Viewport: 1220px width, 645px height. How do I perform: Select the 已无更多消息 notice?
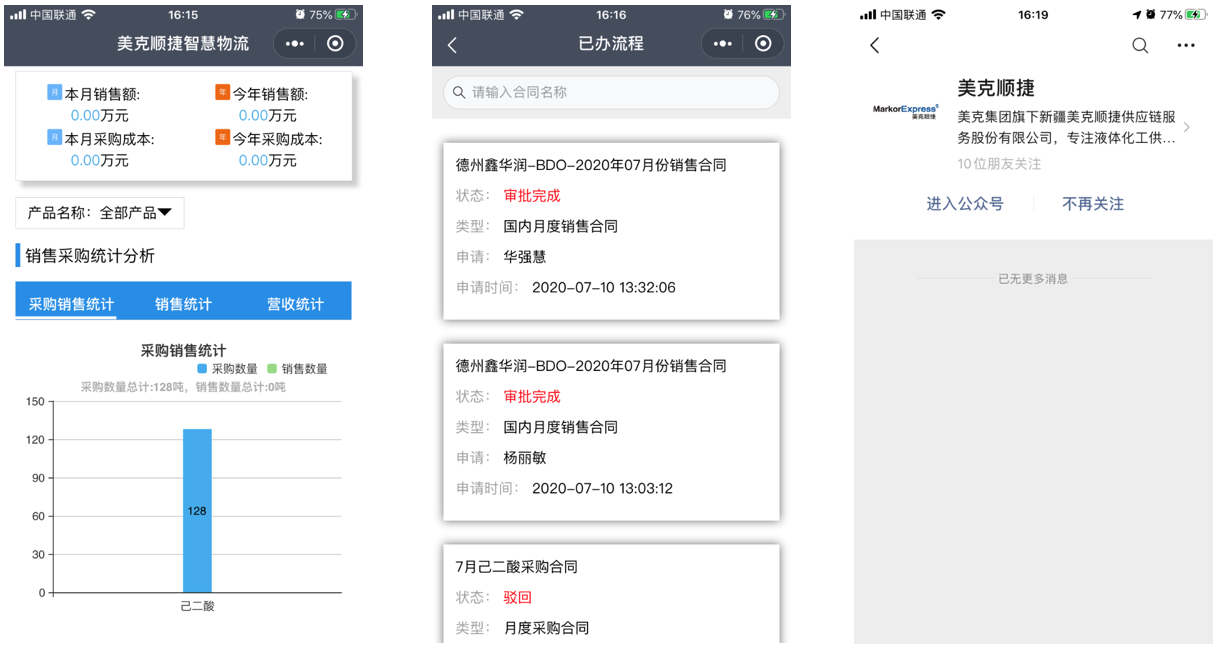coord(1033,278)
